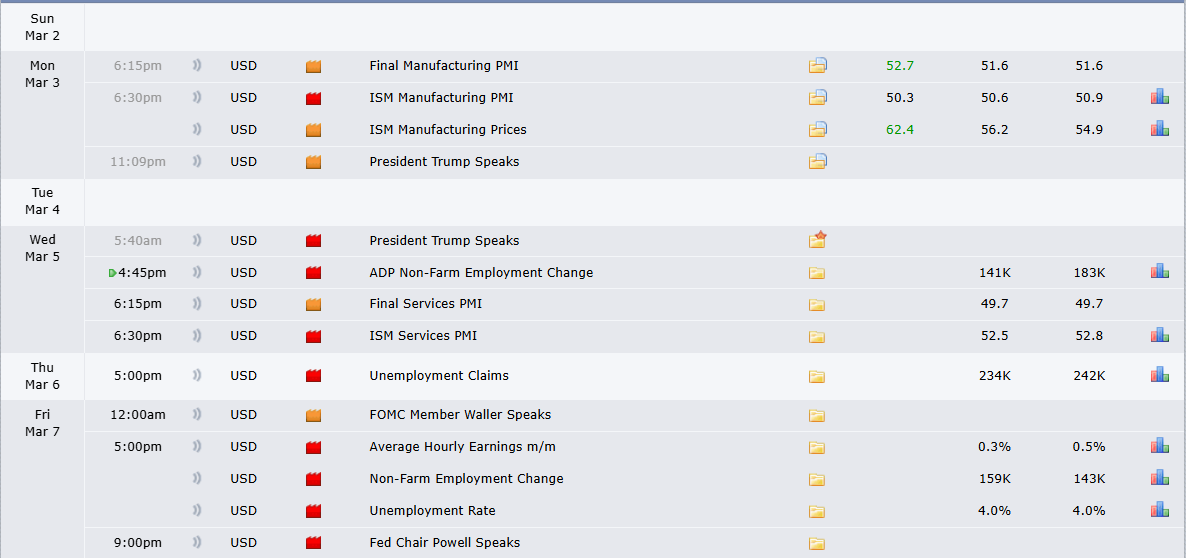
Task: Open the graph icon for Average Hourly Earnings m/m
Action: click(1159, 446)
